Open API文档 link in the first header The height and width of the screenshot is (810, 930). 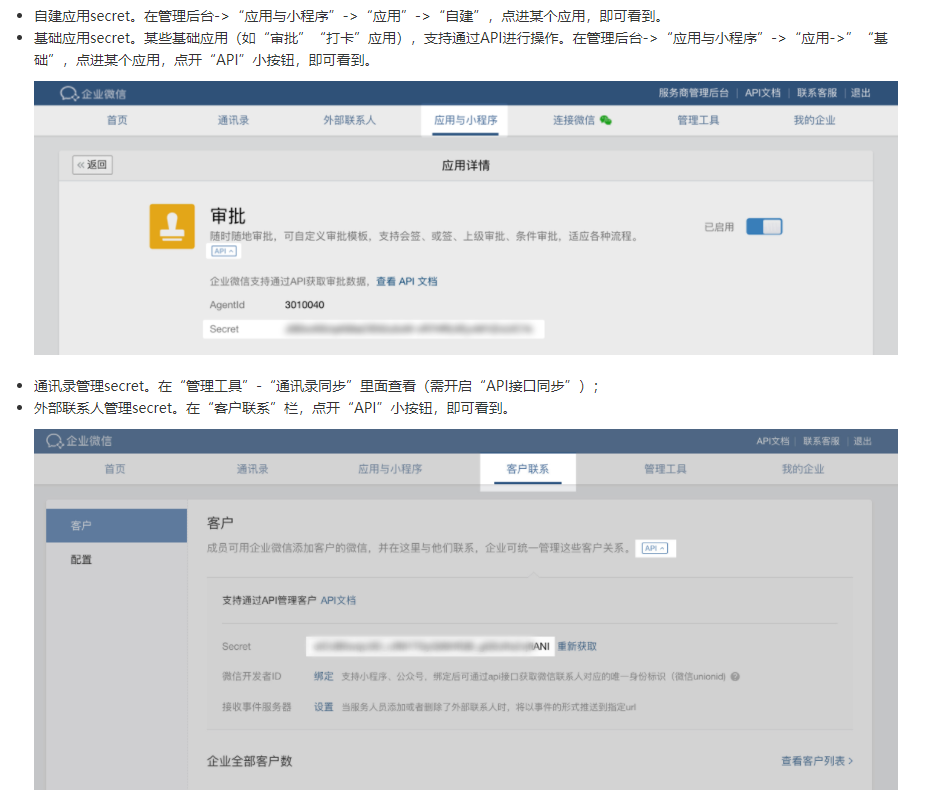click(763, 93)
